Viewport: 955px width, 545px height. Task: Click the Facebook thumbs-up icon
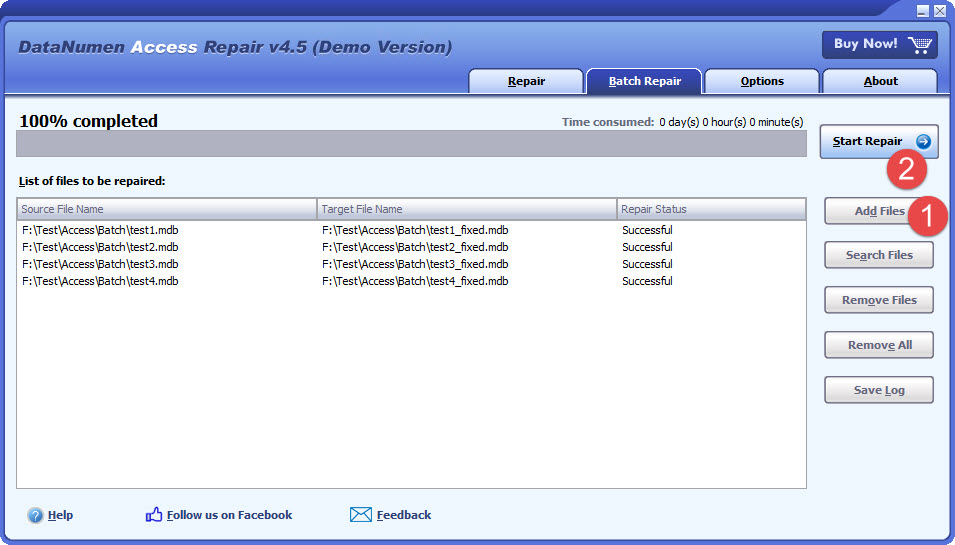click(x=154, y=515)
